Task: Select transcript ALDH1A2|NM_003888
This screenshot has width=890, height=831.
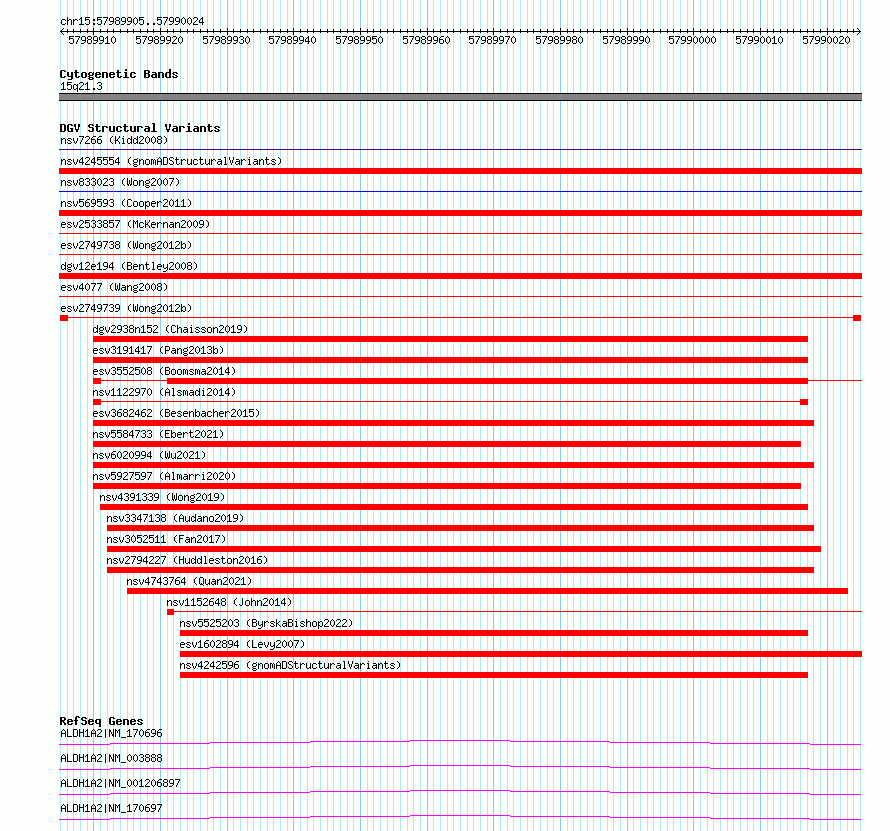Action: [x=111, y=758]
